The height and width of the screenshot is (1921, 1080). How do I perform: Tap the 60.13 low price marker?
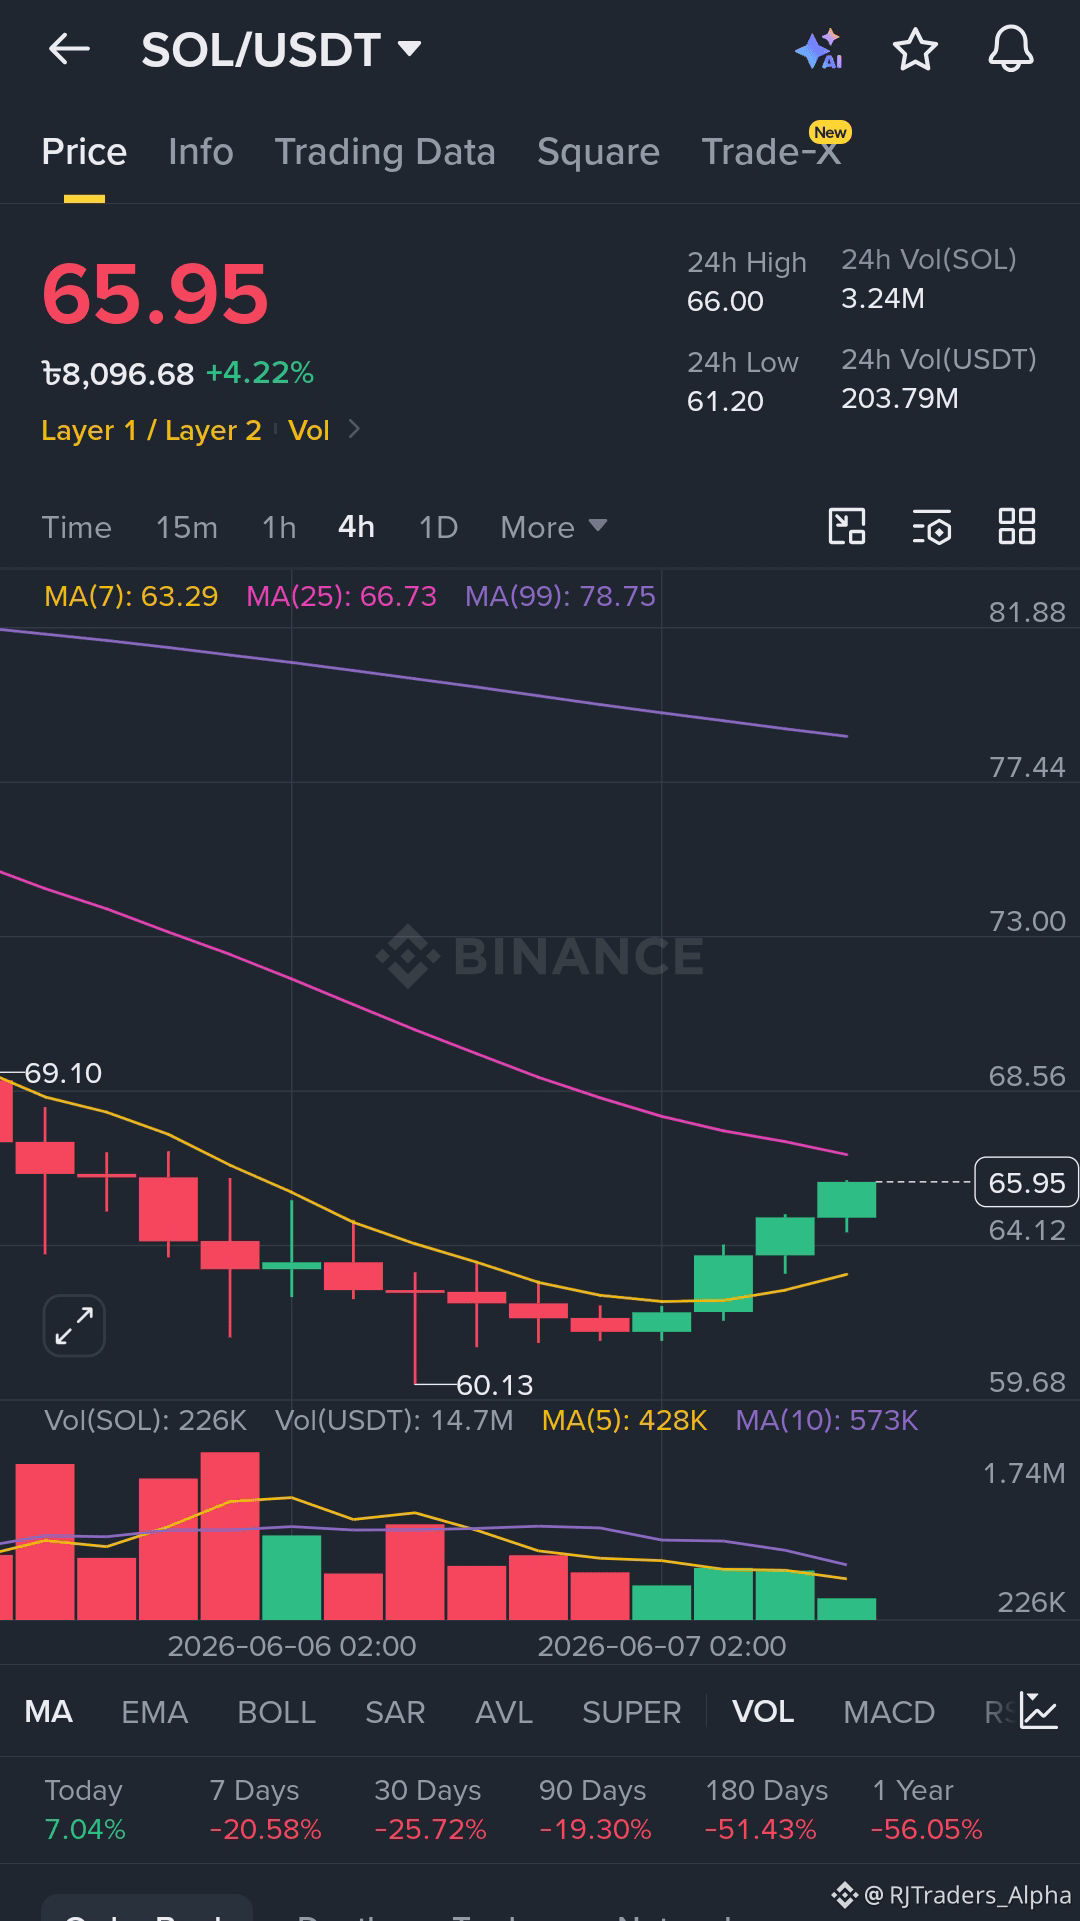coord(494,1385)
